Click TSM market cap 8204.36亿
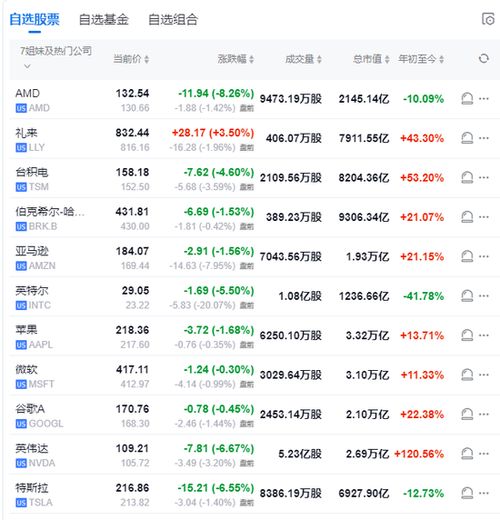Screen dimensions: 500x520 (x=364, y=178)
